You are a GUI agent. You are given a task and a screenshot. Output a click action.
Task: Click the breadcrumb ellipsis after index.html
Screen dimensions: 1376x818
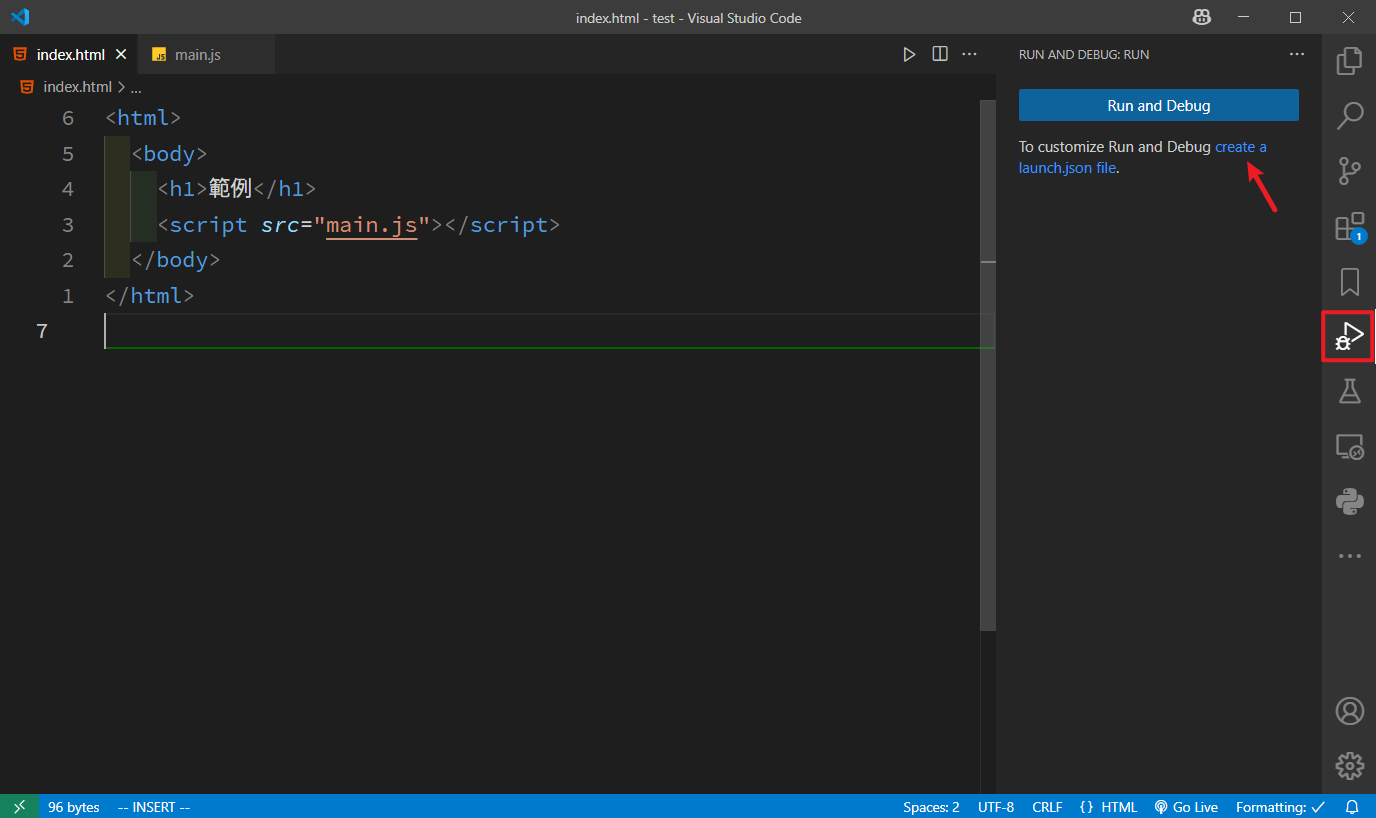[x=136, y=87]
